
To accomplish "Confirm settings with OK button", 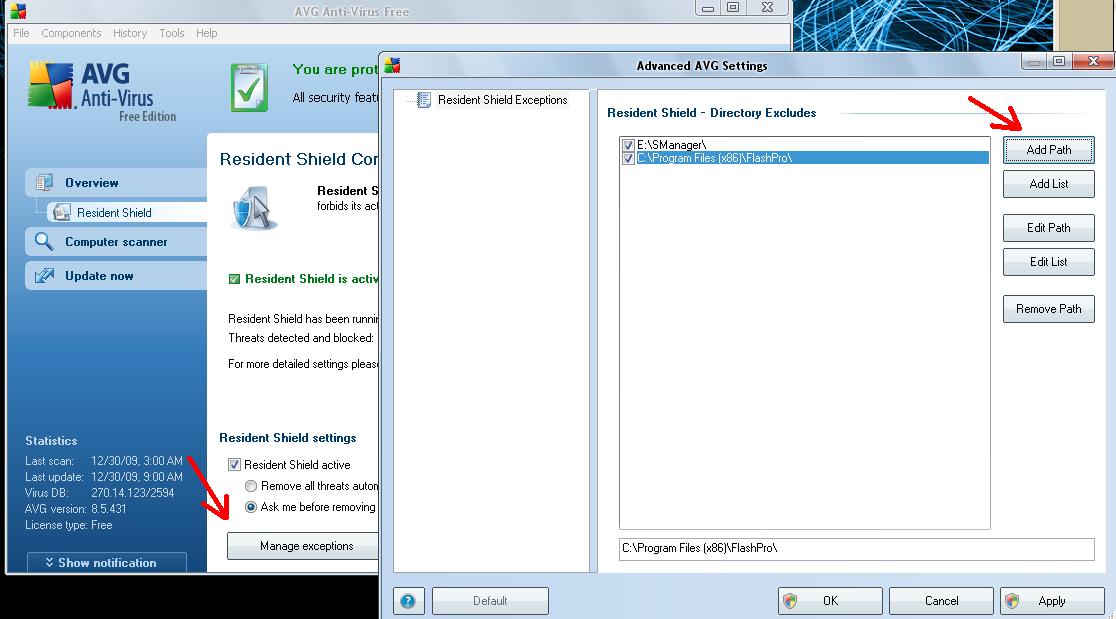I will coord(830,601).
